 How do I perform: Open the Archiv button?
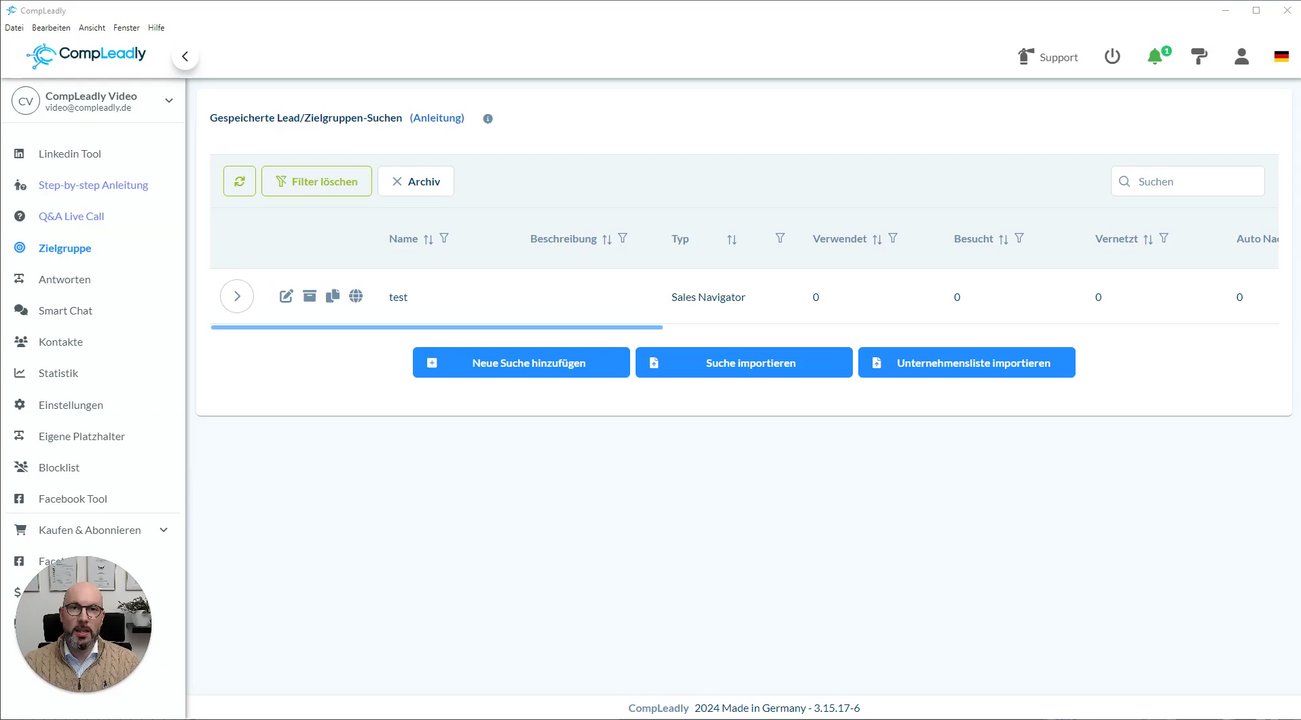[416, 181]
